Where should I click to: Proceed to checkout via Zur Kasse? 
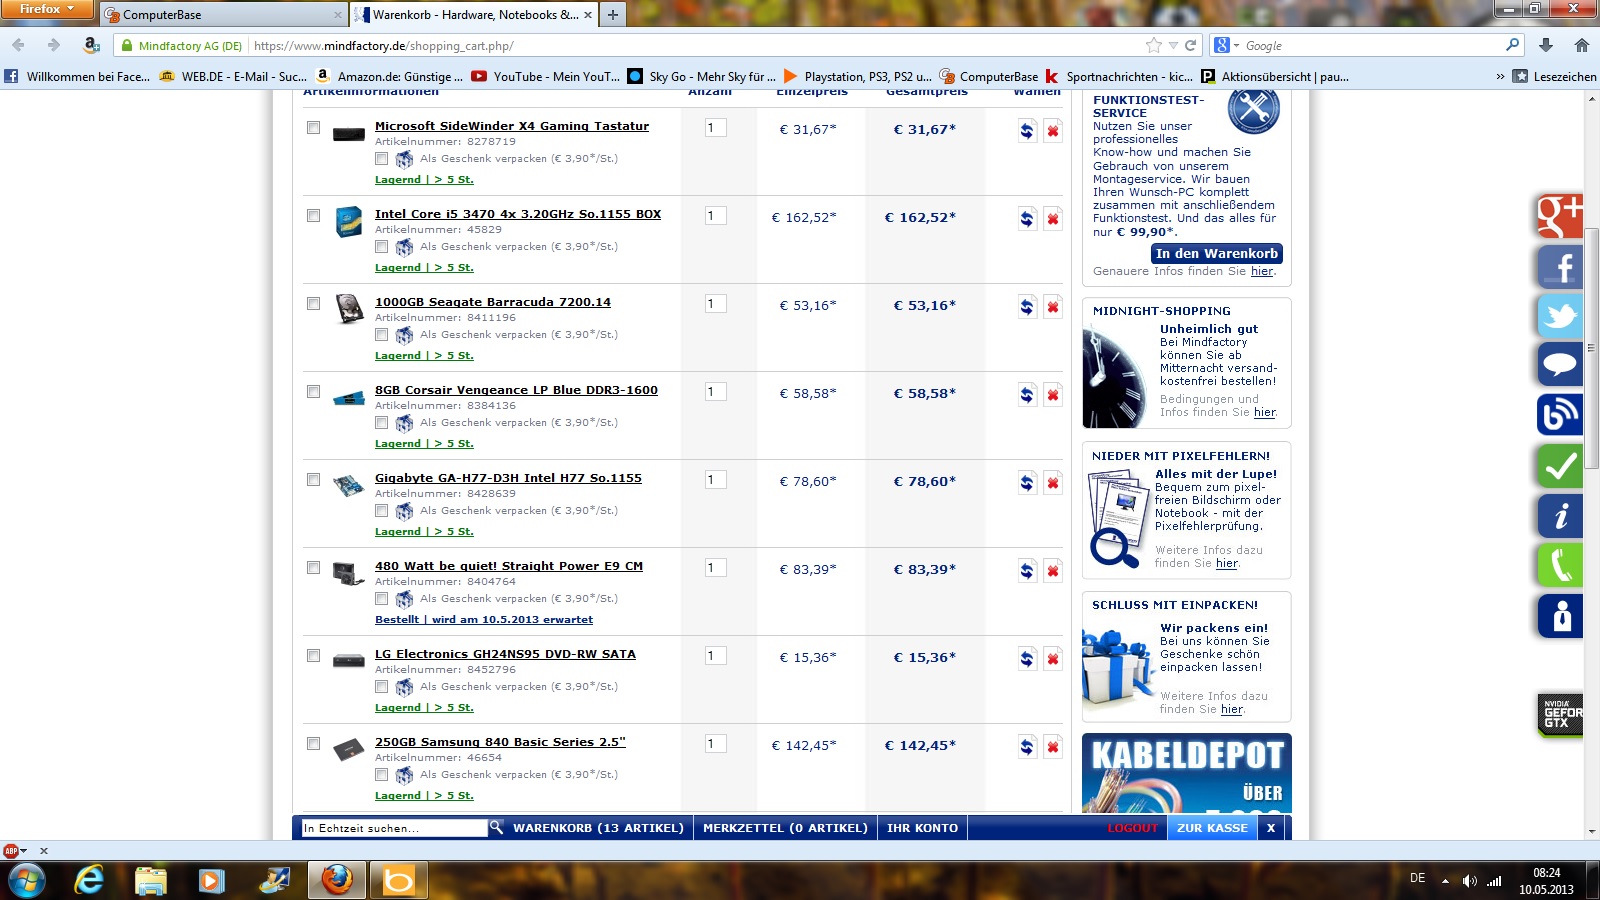point(1212,828)
